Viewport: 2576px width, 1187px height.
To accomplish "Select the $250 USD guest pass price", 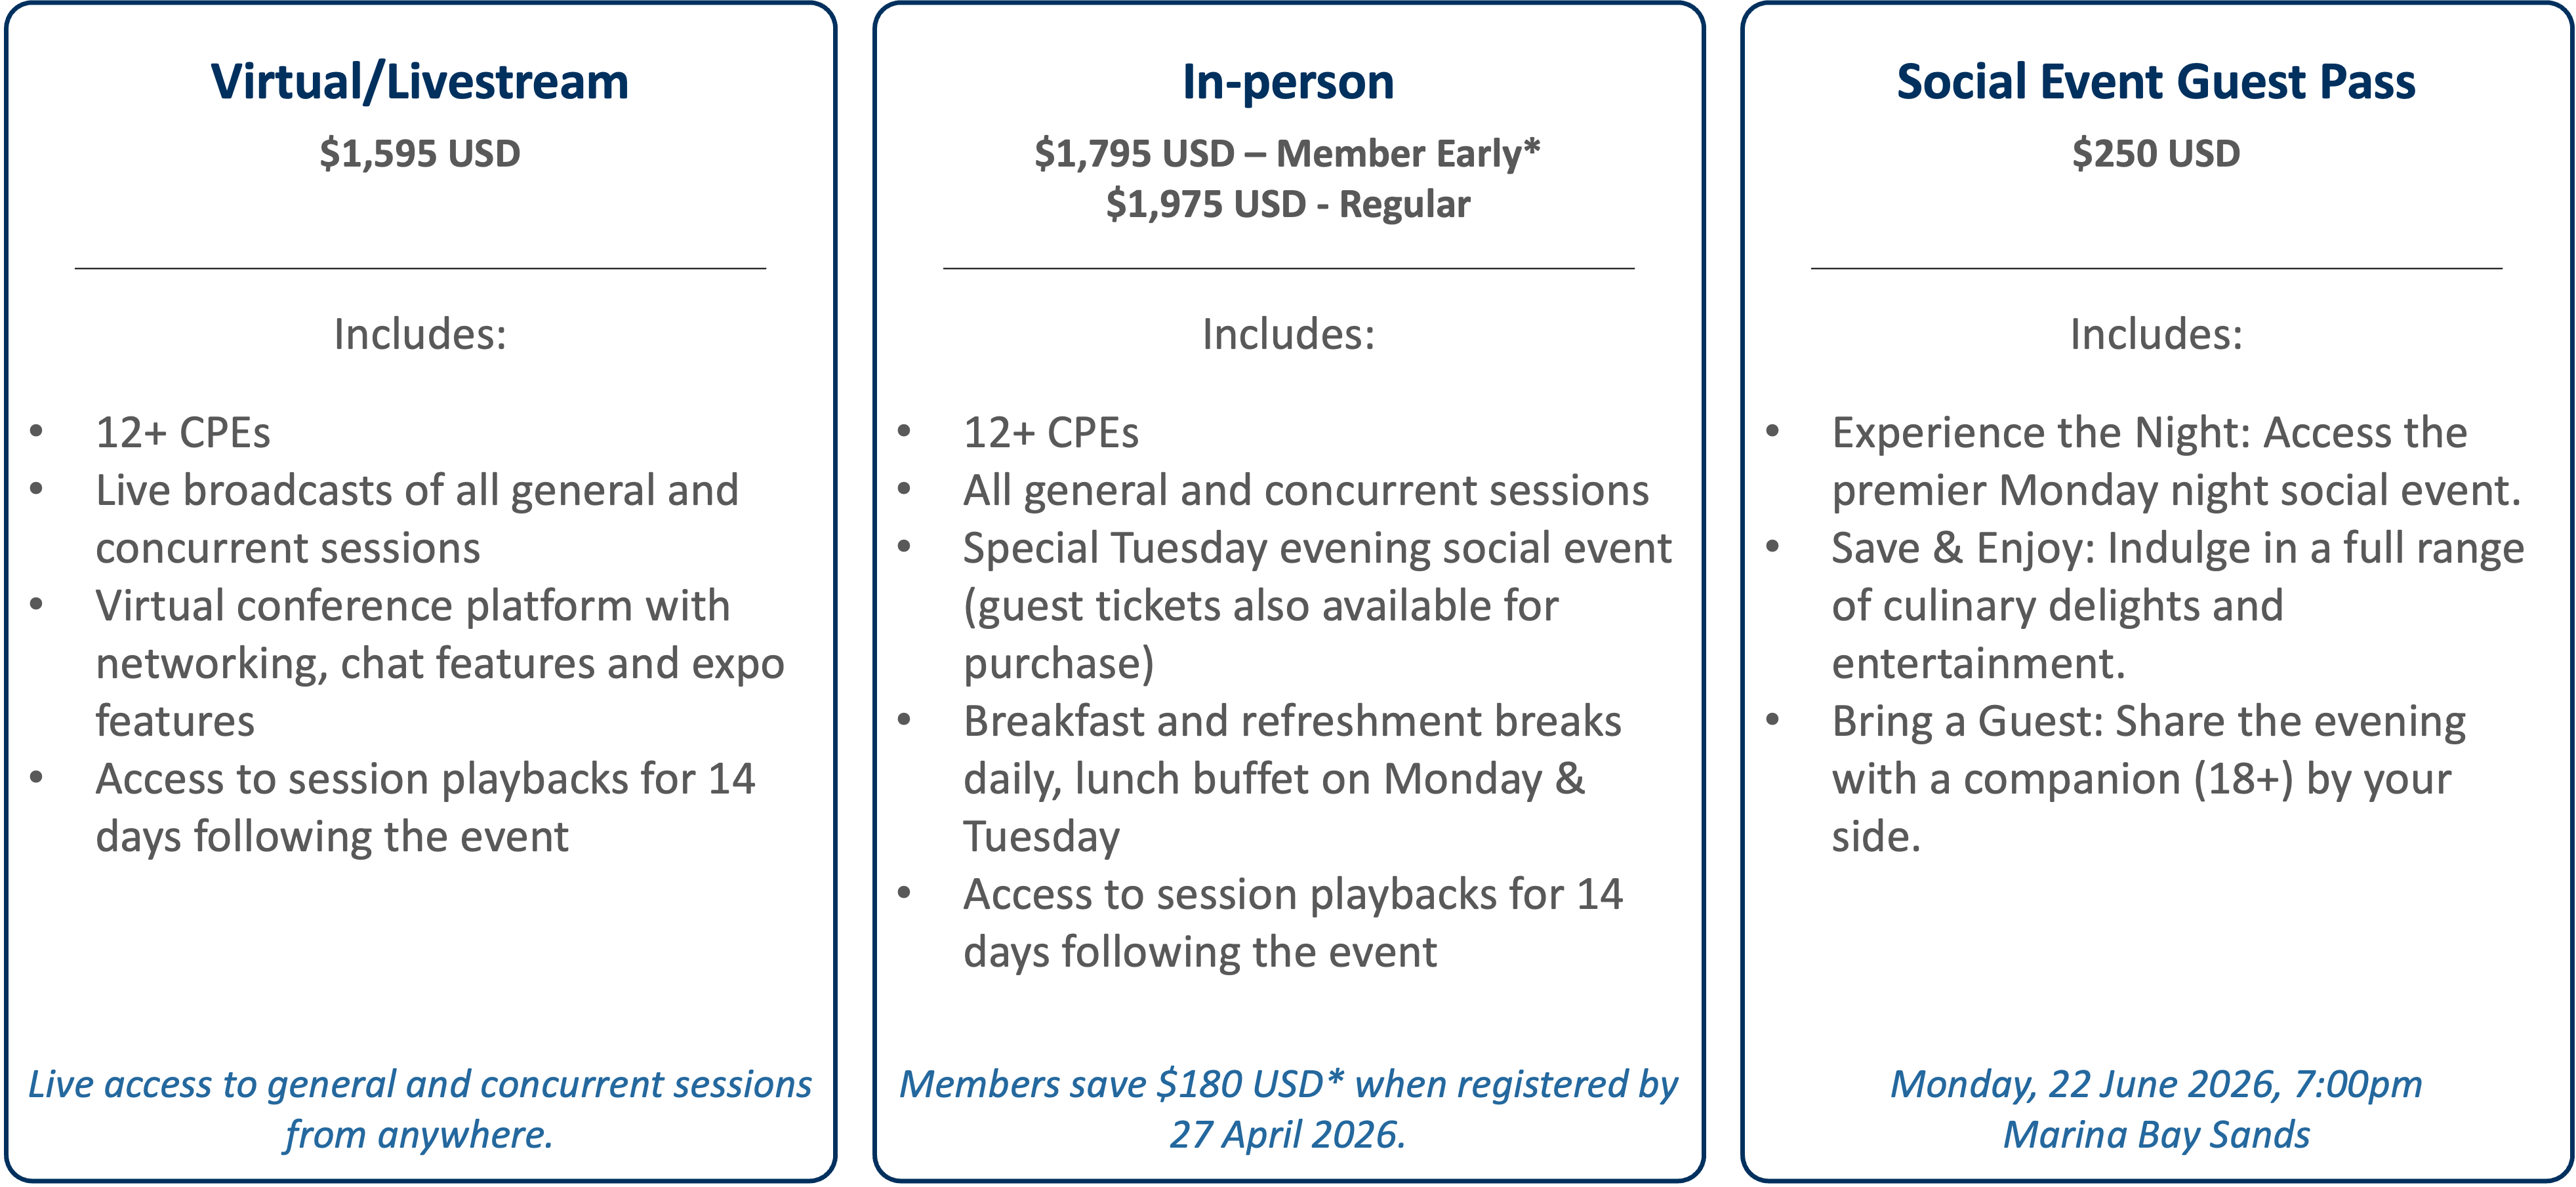I will coord(2156,154).
